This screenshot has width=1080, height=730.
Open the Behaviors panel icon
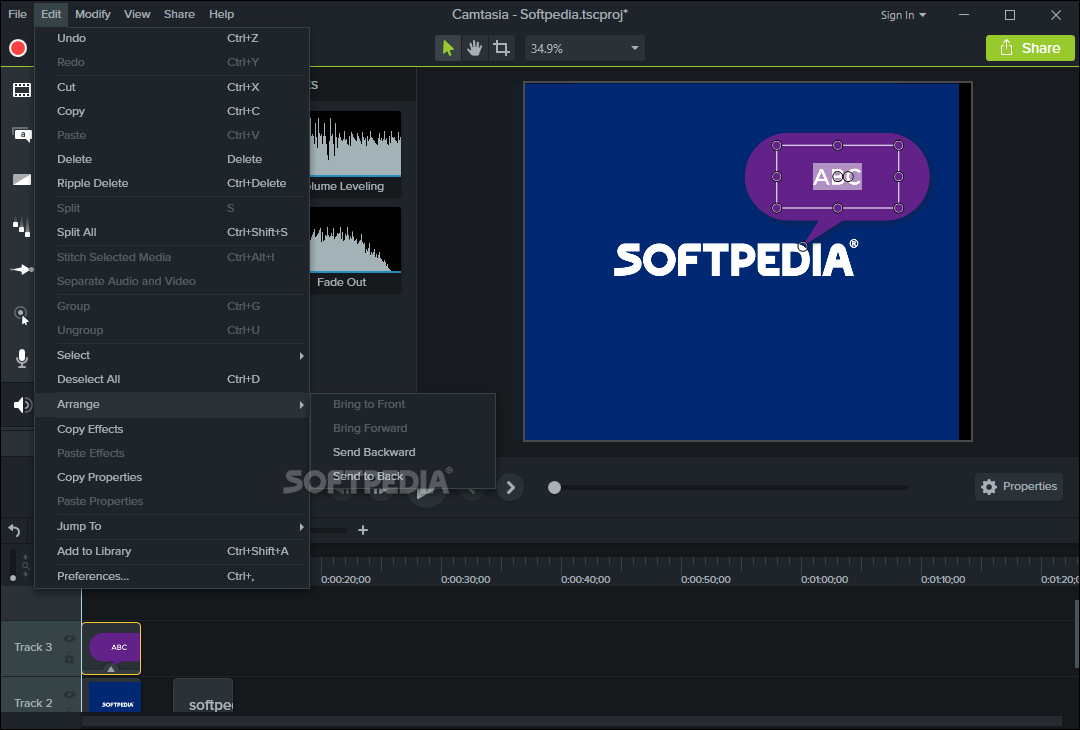(22, 225)
